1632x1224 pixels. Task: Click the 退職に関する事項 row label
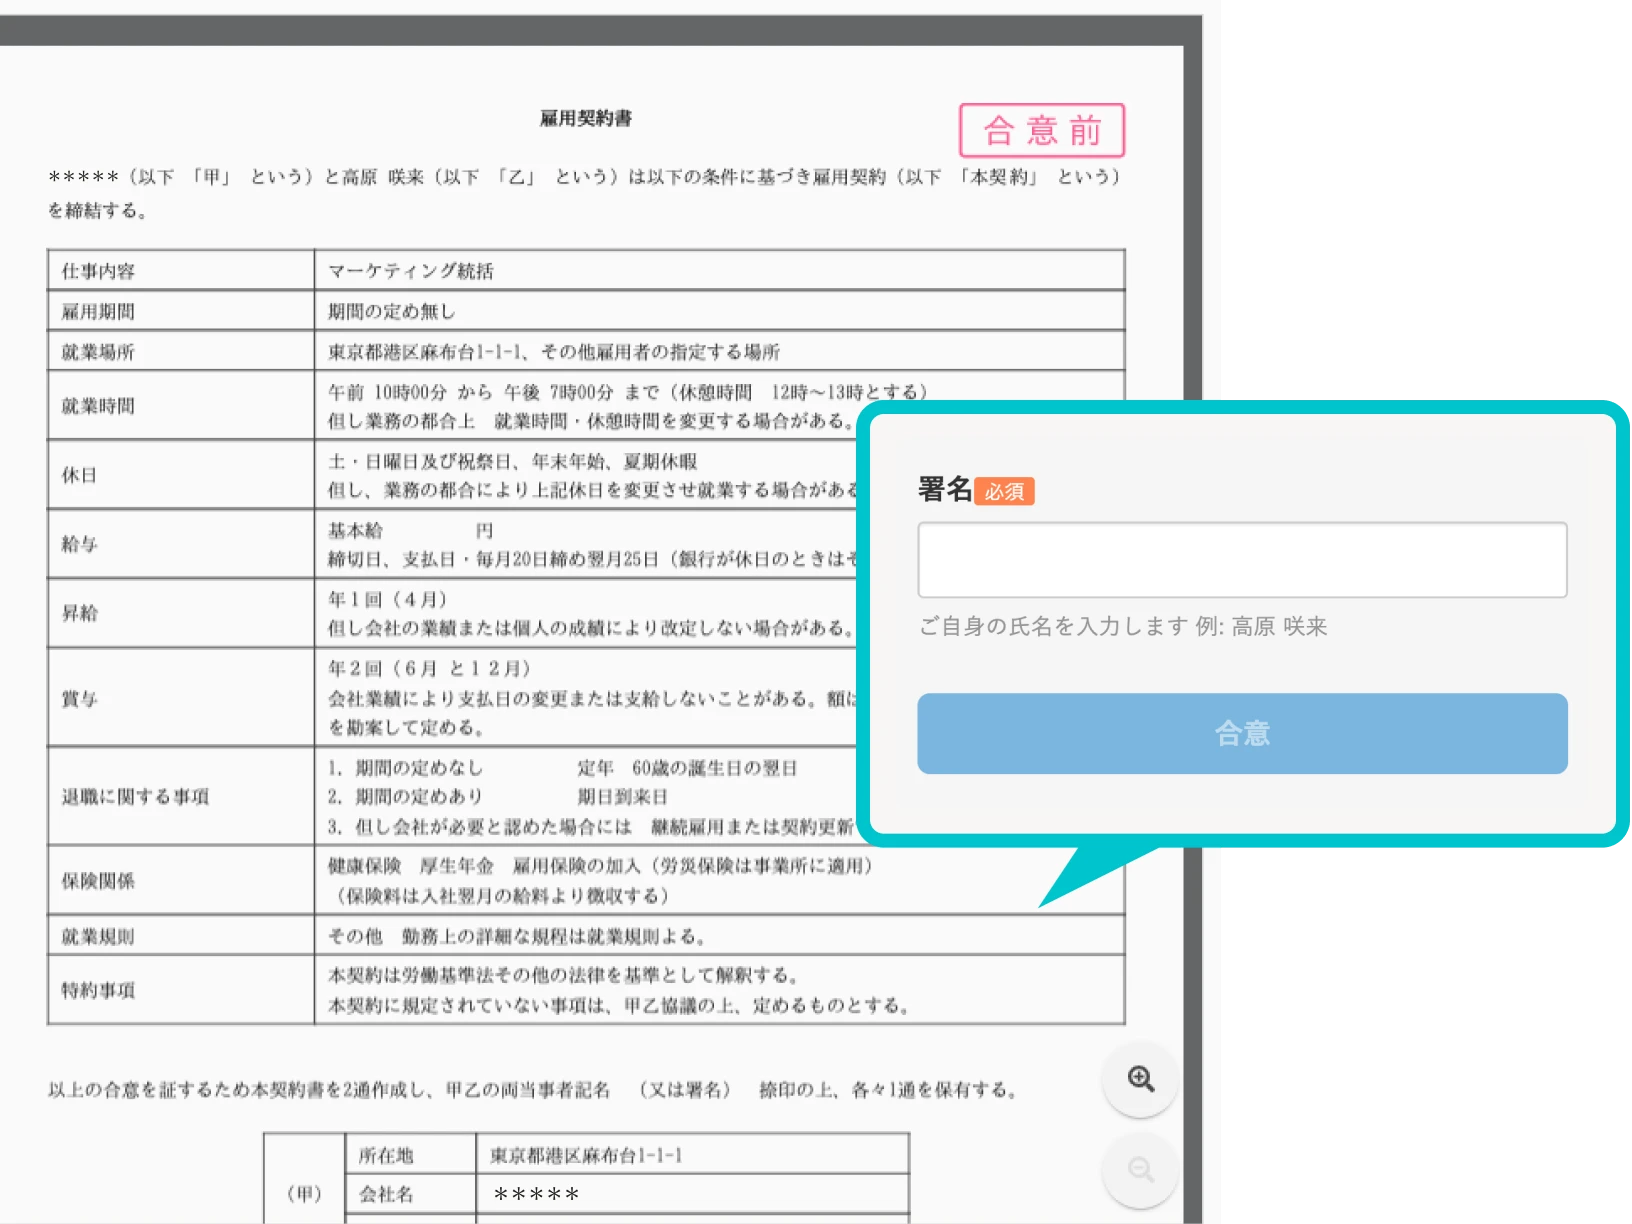tap(136, 797)
